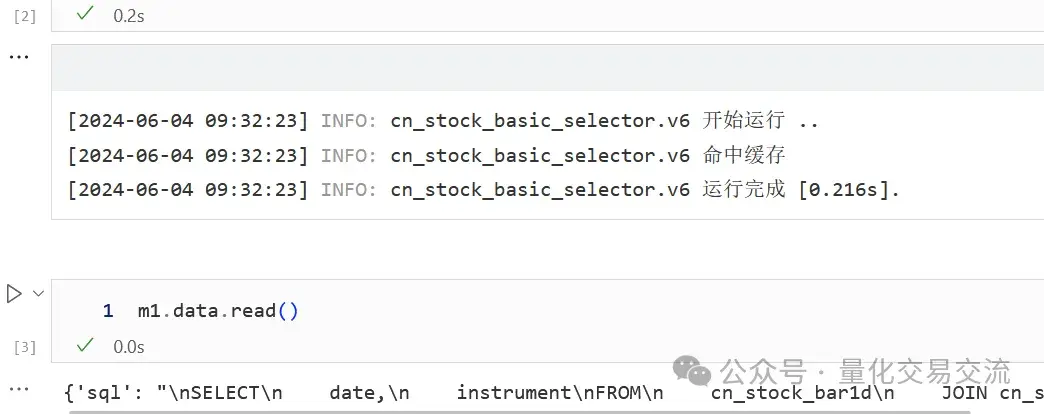This screenshot has width=1044, height=414.
Task: Run the m1.data.read() cell
Action: (x=14, y=294)
